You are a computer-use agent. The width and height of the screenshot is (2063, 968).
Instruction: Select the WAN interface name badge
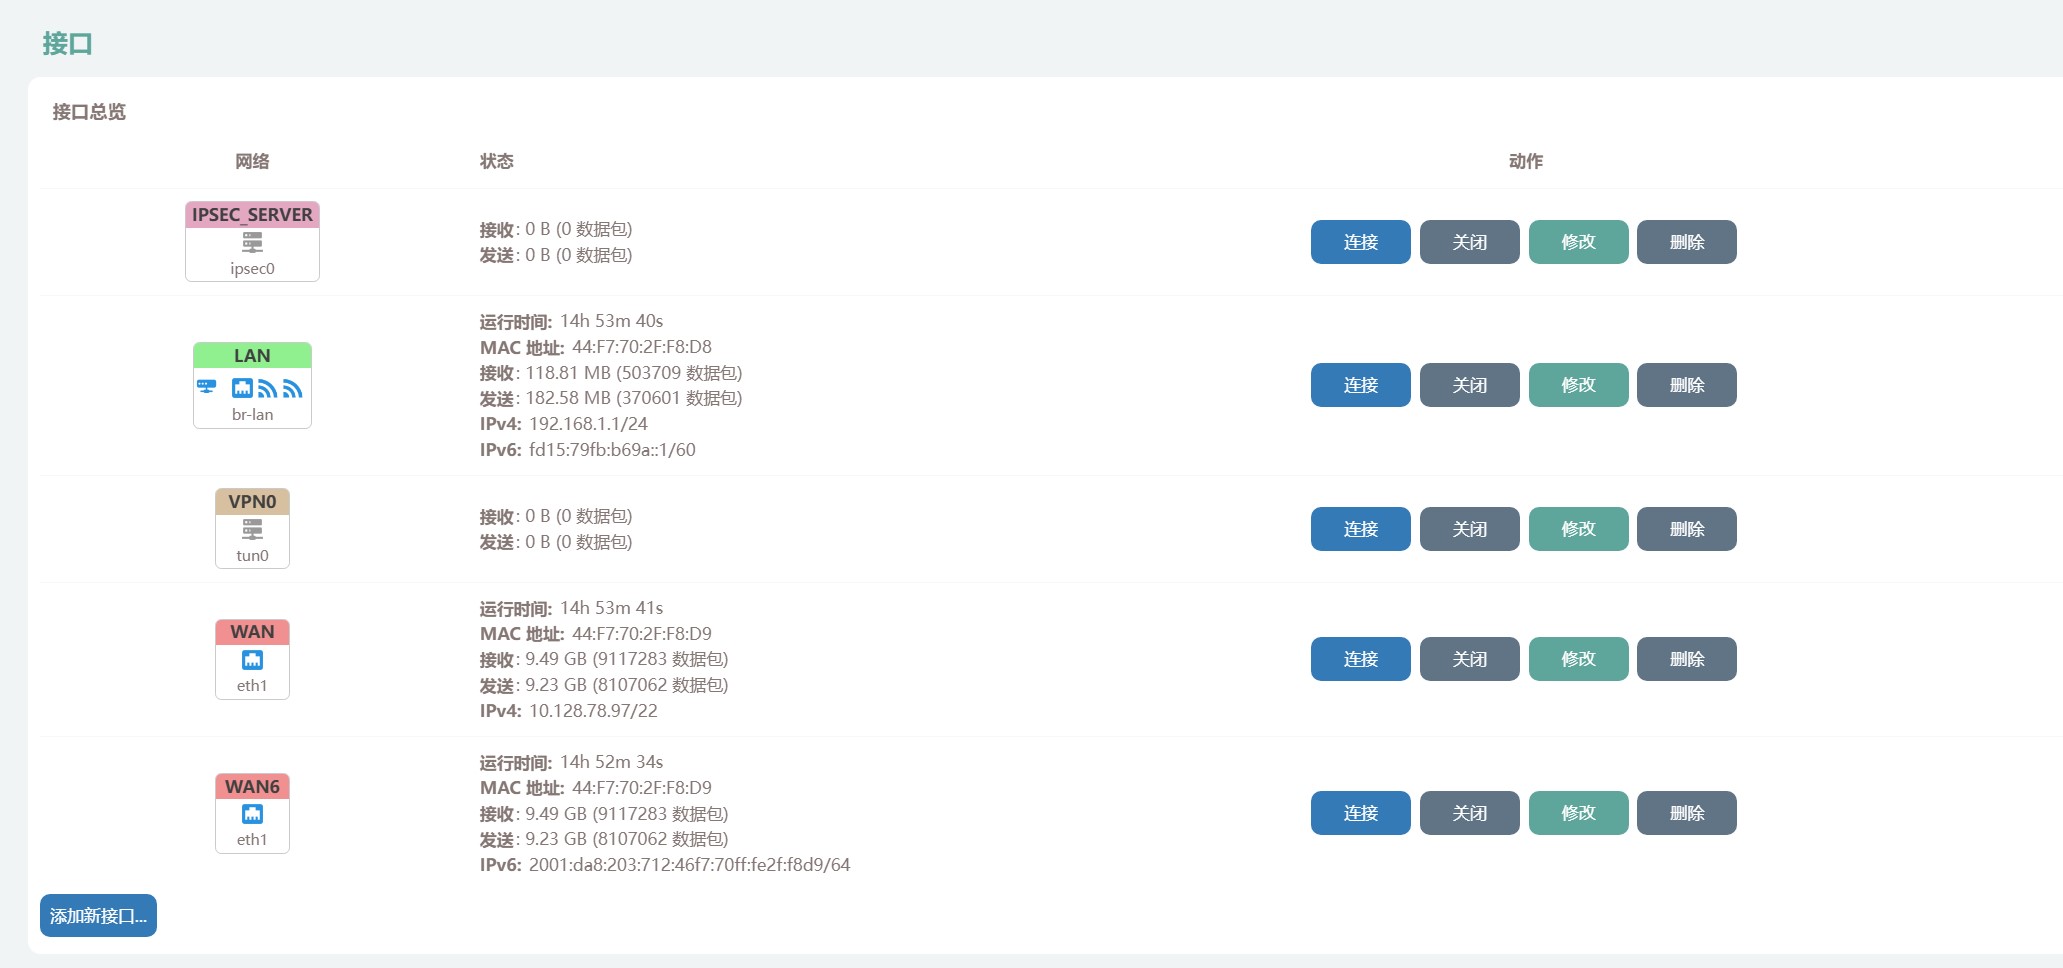tap(252, 632)
